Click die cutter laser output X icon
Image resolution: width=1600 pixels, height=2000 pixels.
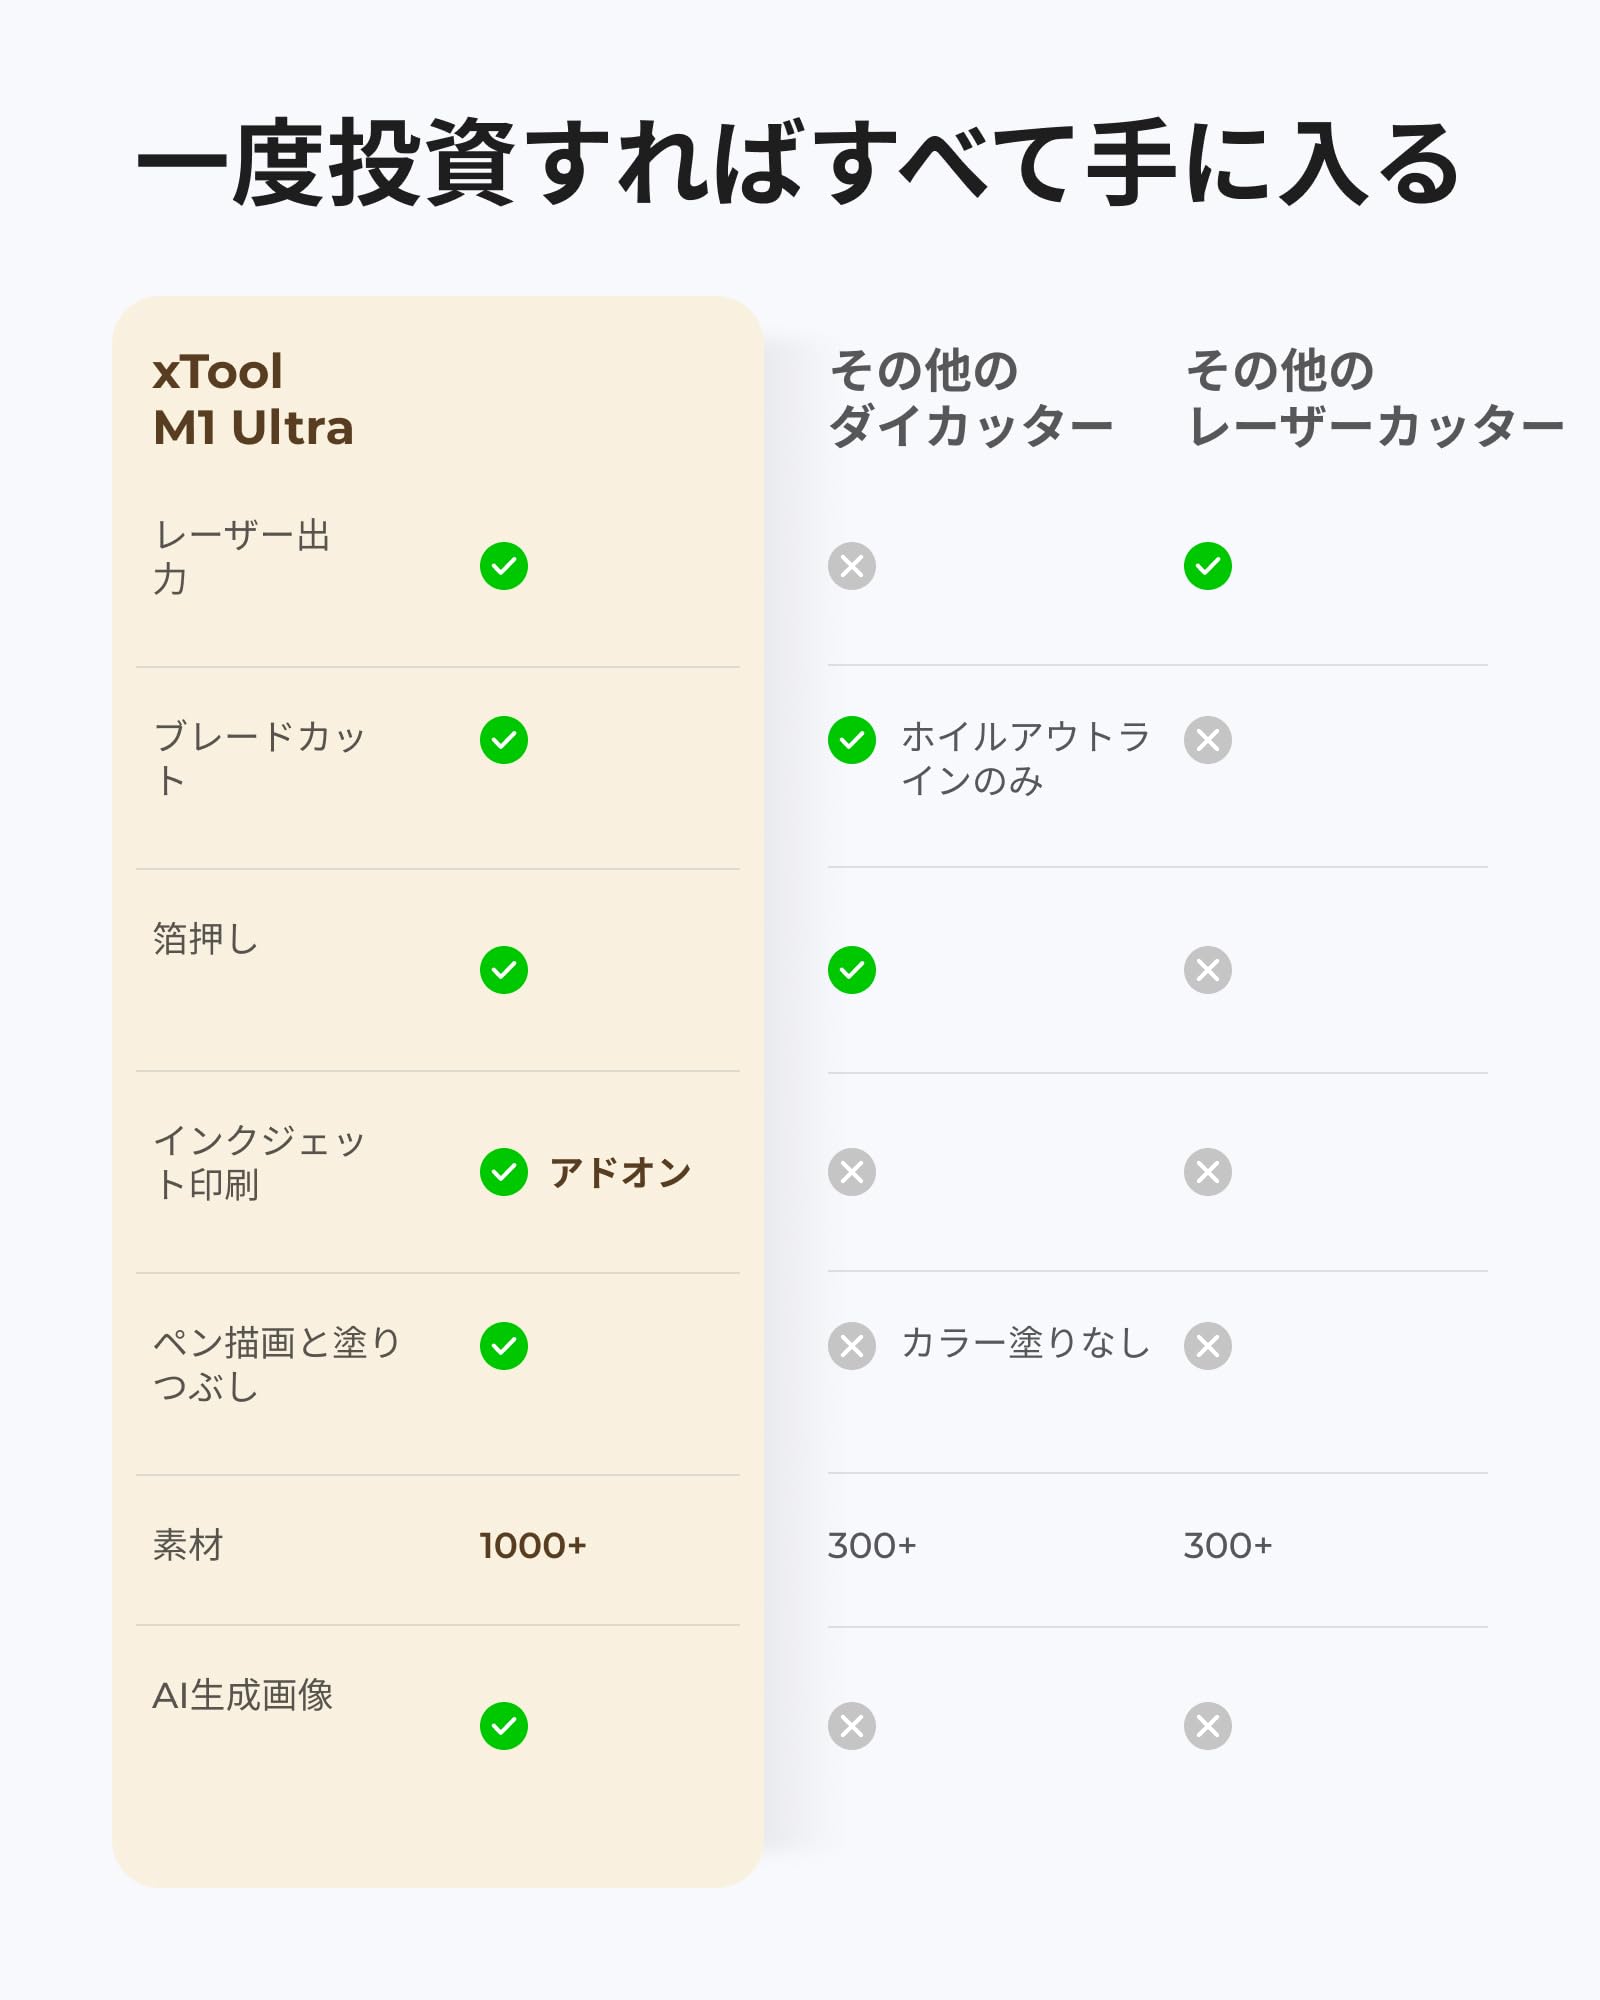(852, 566)
